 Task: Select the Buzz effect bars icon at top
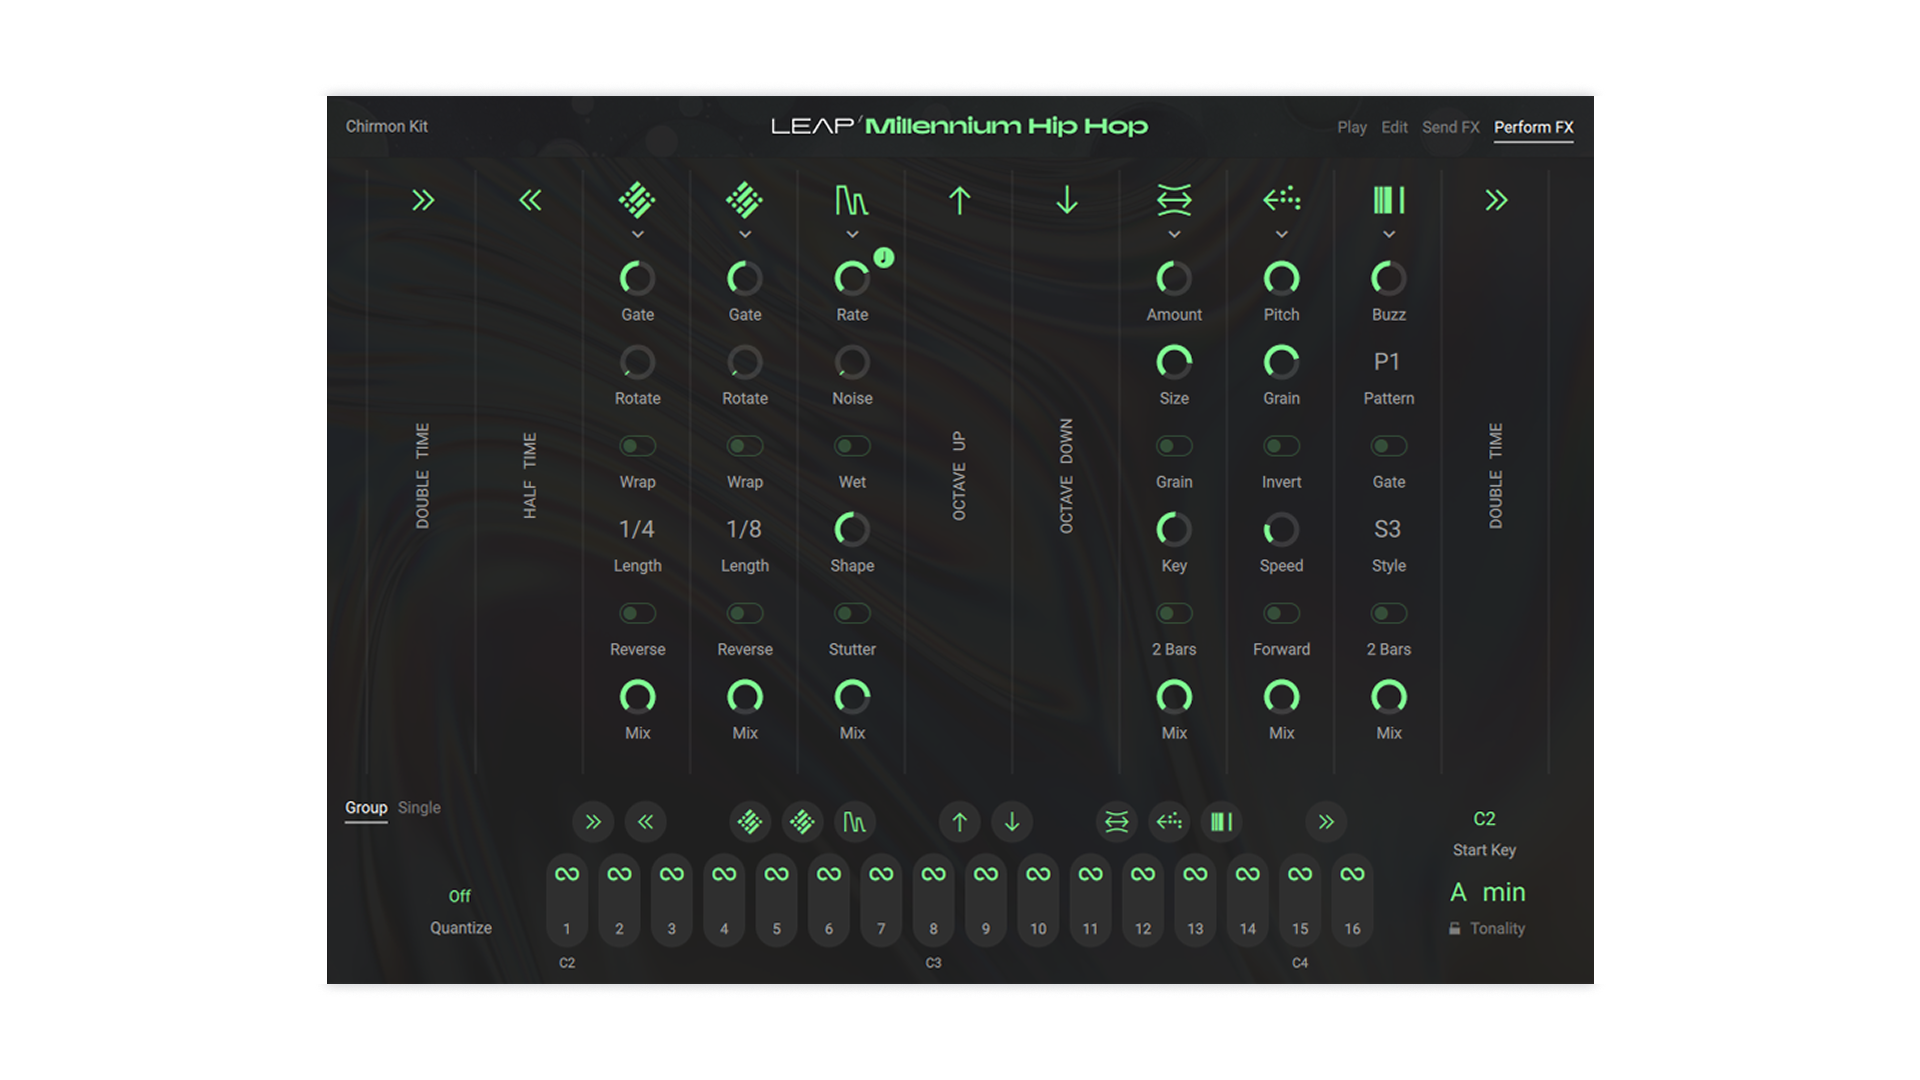pyautogui.click(x=1388, y=201)
